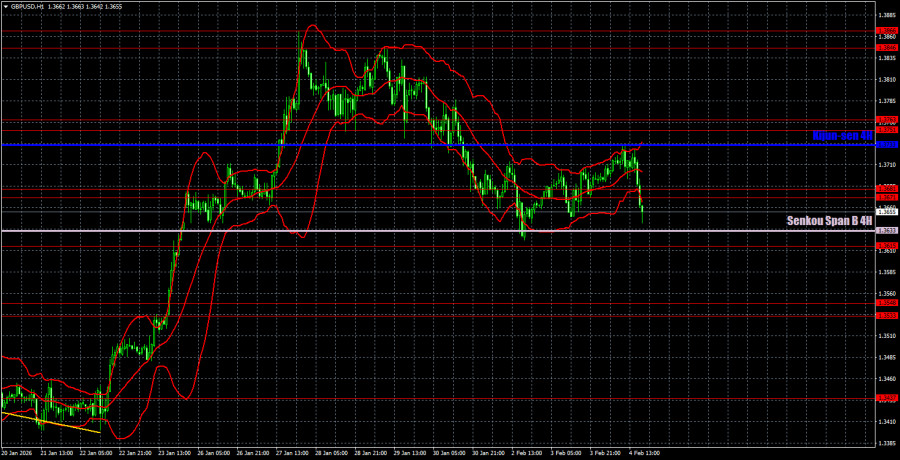The width and height of the screenshot is (900, 460).
Task: Select the Senkou Span B 4H label
Action: click(829, 220)
